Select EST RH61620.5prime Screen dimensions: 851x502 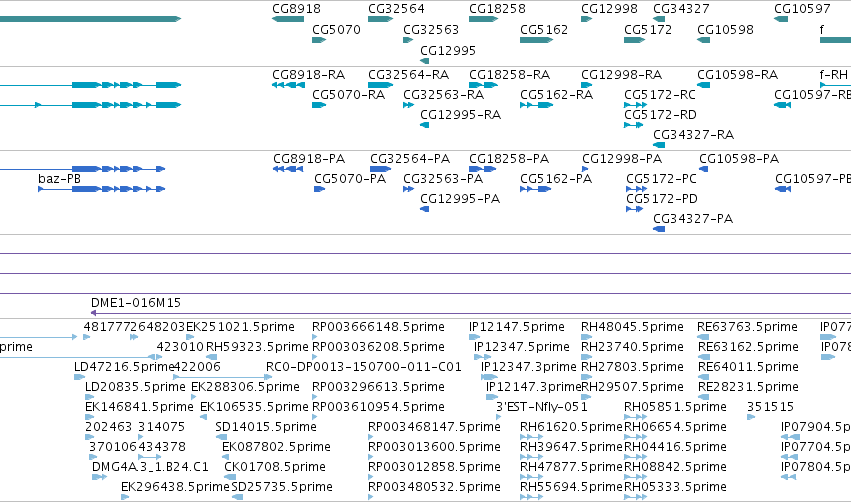[x=571, y=427]
